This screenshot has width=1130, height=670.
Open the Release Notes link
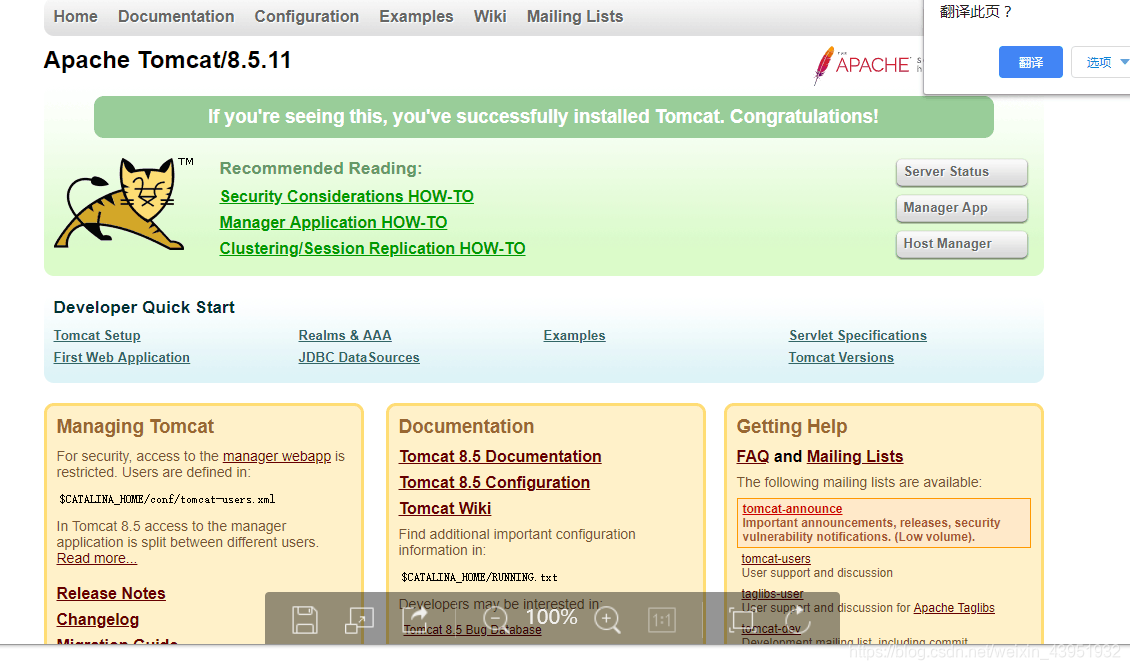(111, 593)
